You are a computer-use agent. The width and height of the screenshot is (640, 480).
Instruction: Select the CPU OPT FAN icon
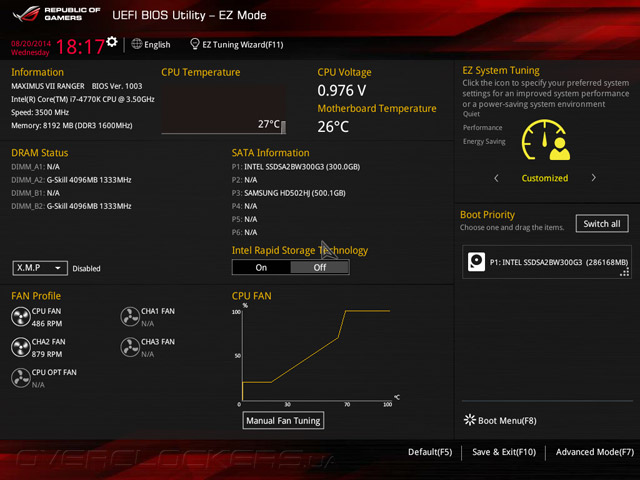(x=20, y=378)
